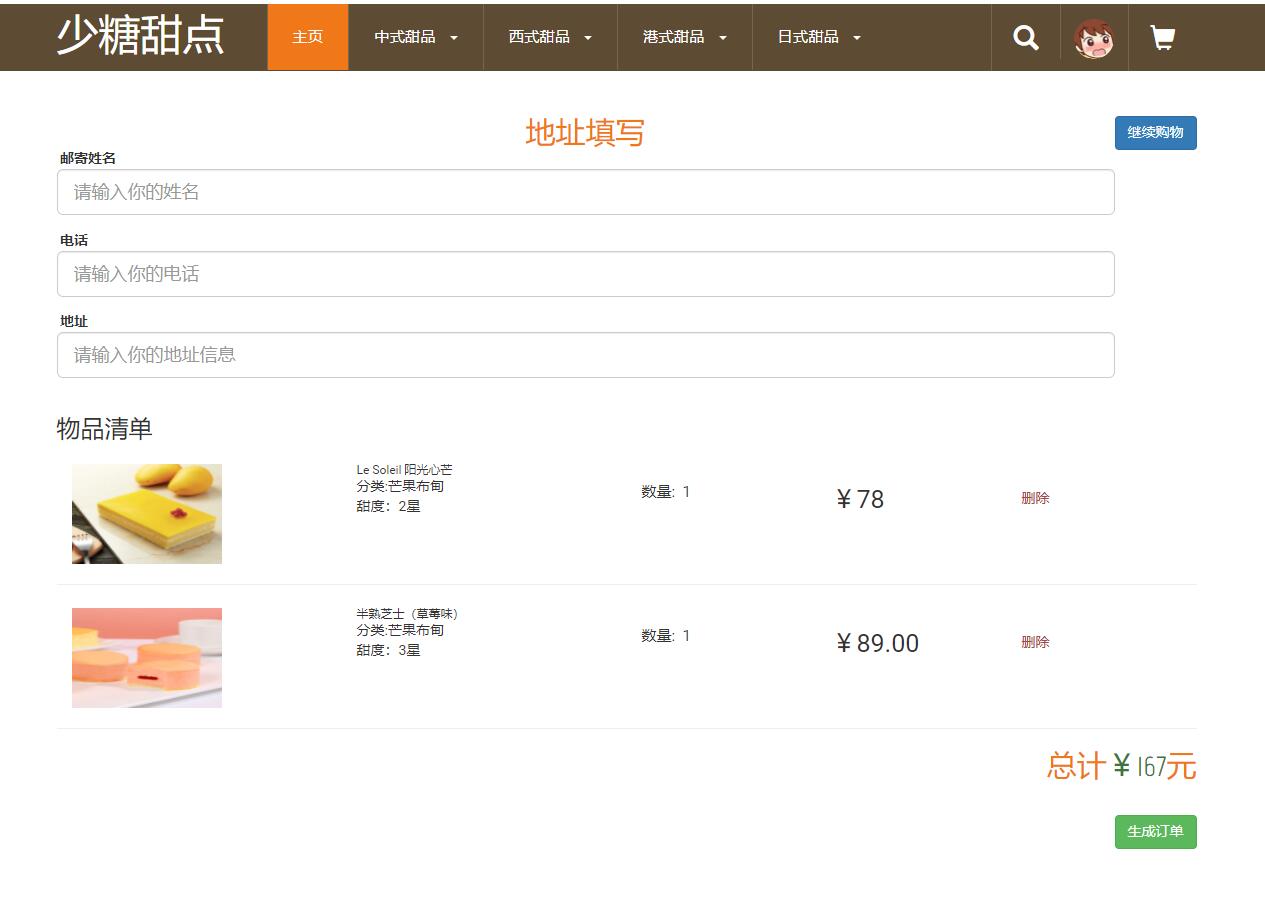Click the 邮寄姓名 input field
1265x903 pixels.
[x=585, y=192]
